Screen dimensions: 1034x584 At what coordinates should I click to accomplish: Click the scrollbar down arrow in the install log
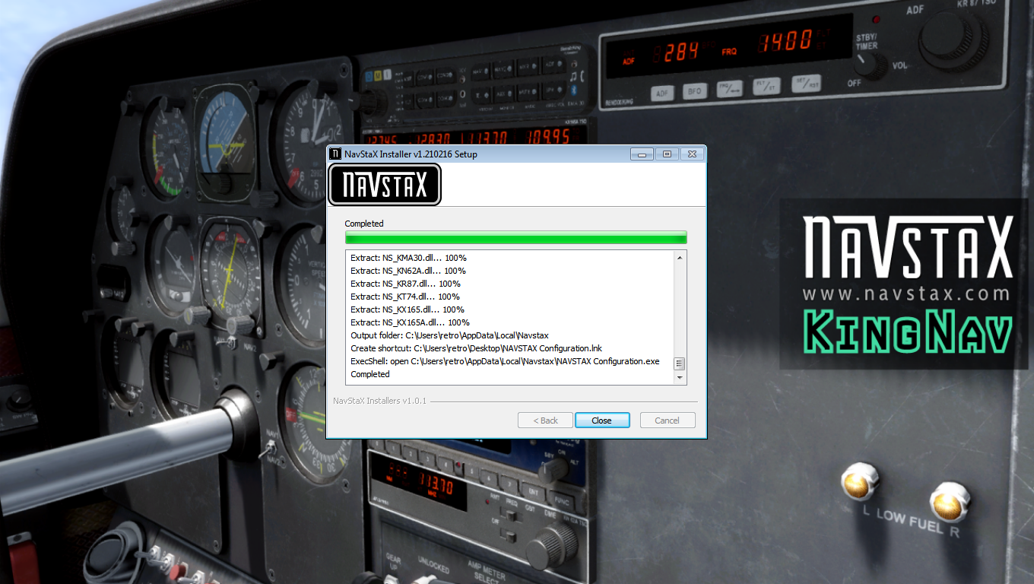point(681,375)
